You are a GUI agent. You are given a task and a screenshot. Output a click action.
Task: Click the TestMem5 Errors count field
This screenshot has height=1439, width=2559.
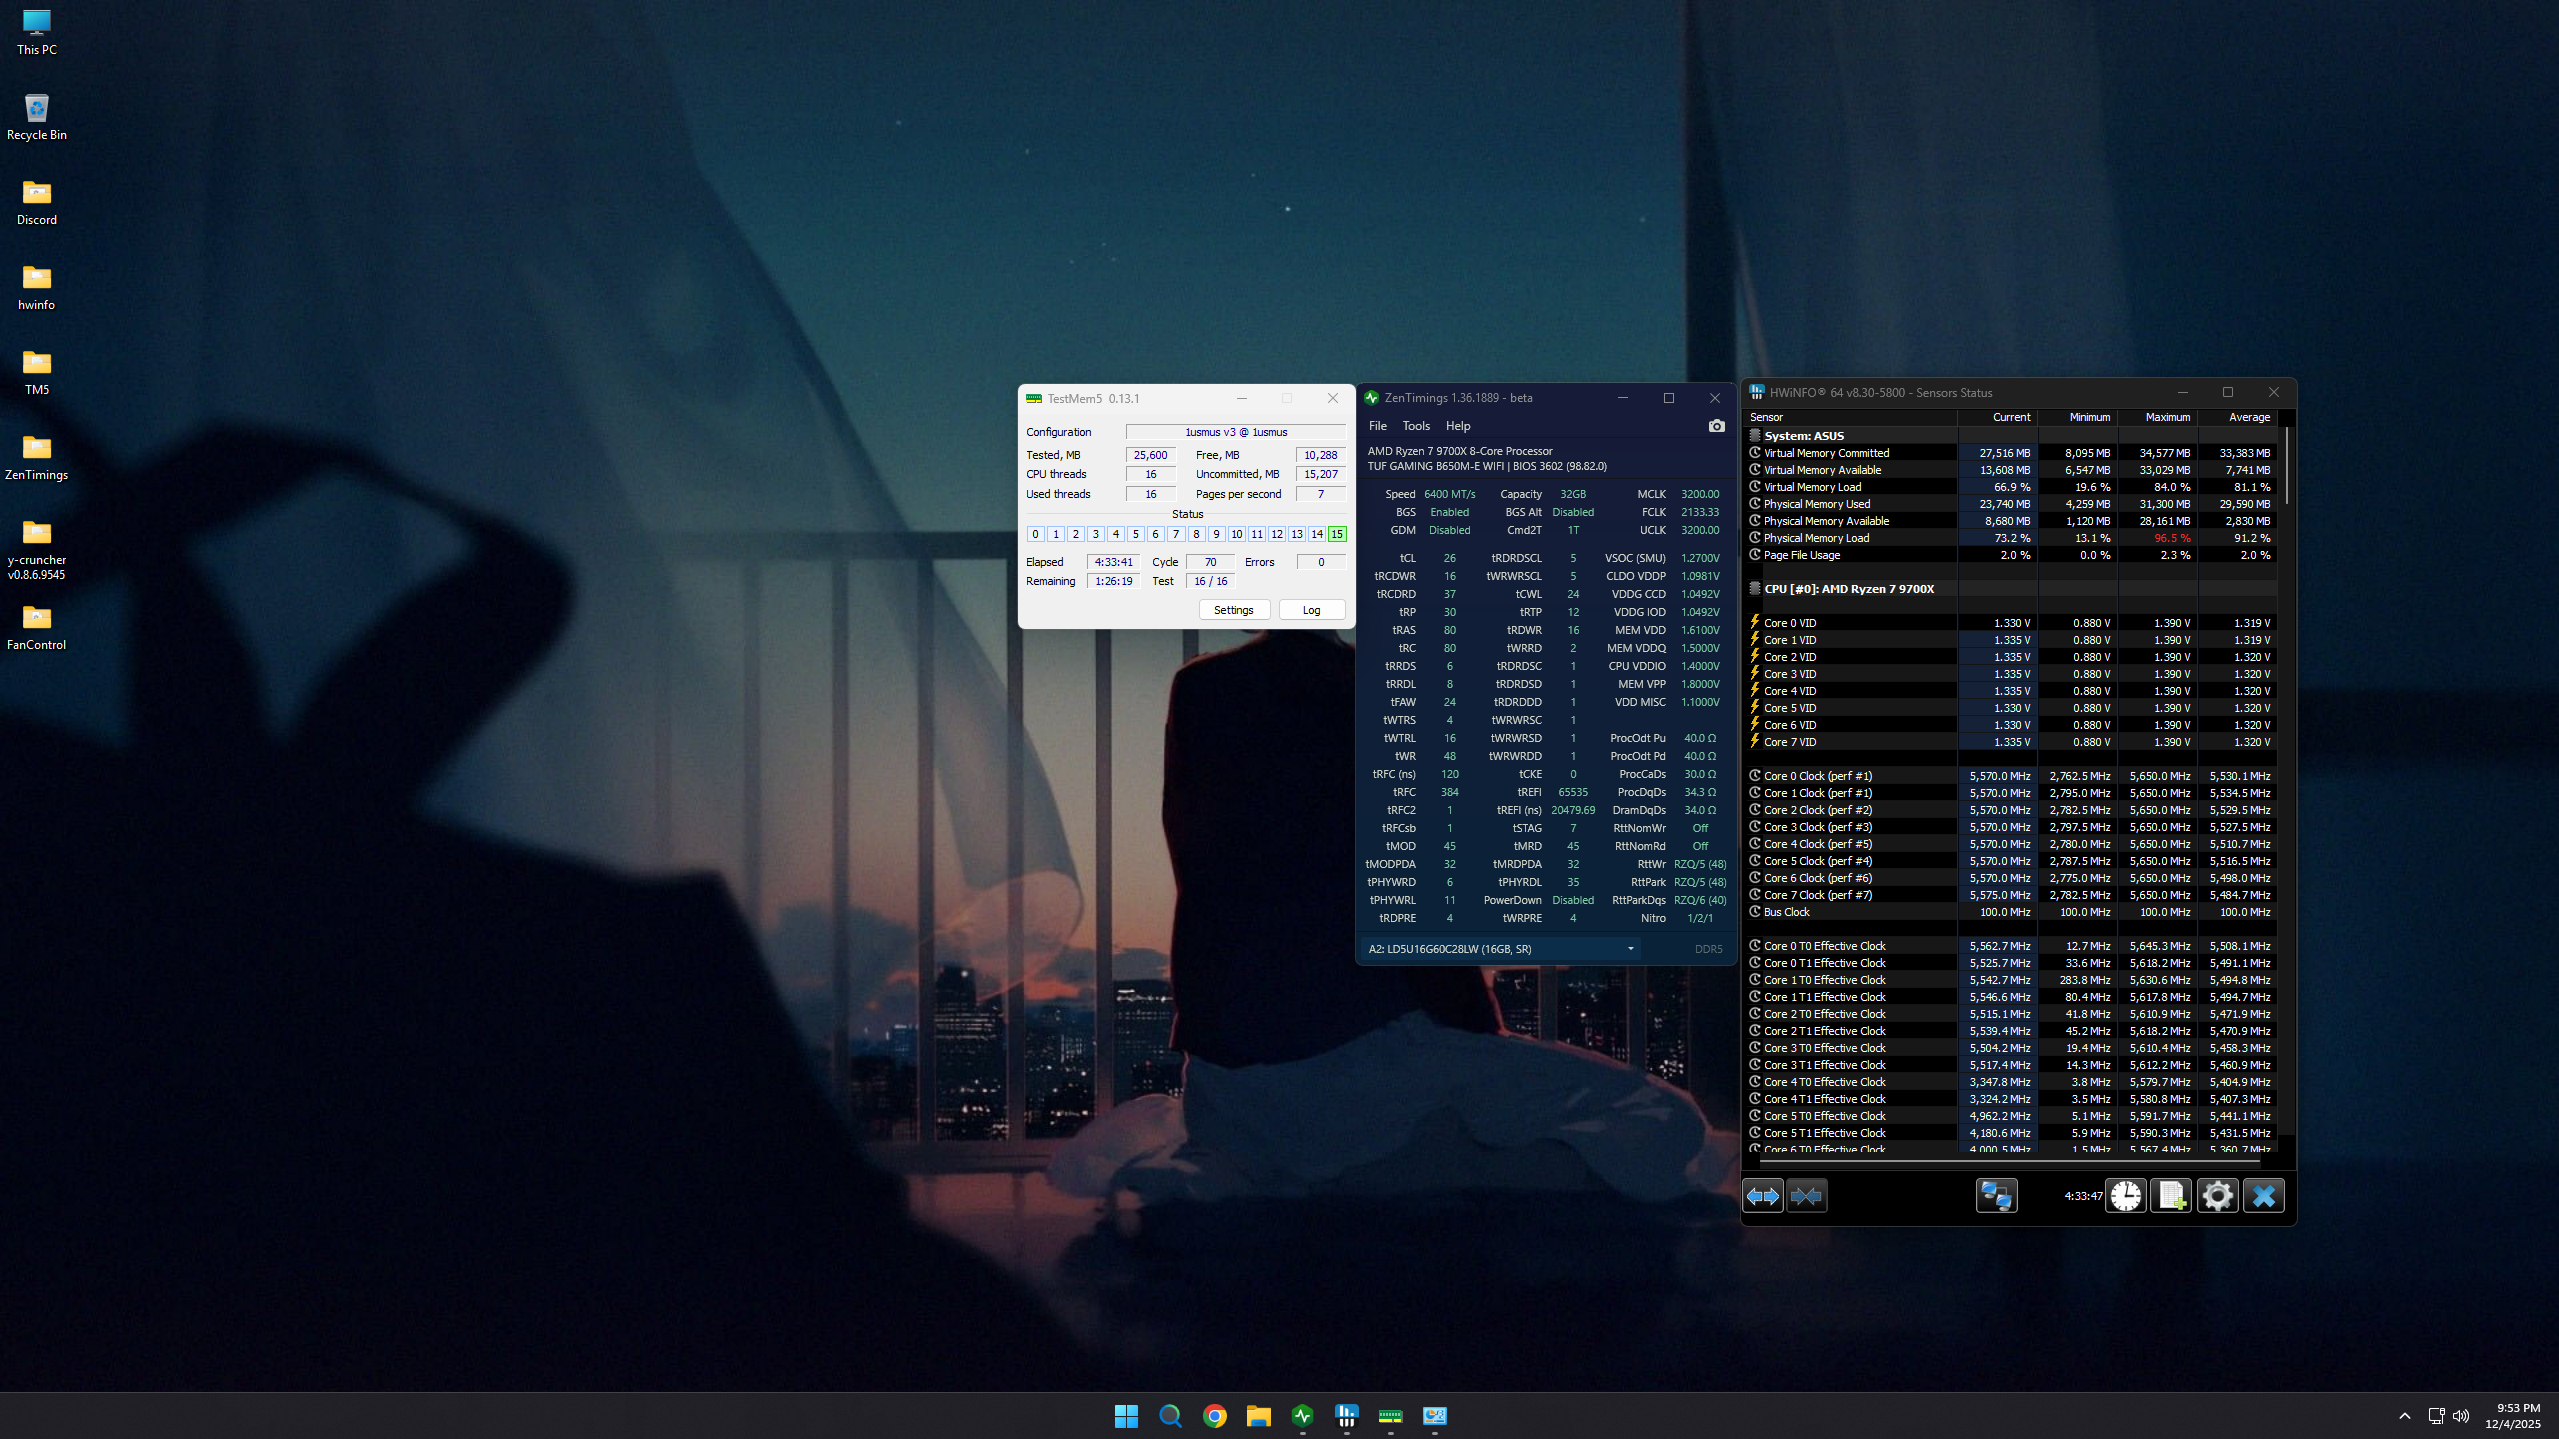point(1320,562)
